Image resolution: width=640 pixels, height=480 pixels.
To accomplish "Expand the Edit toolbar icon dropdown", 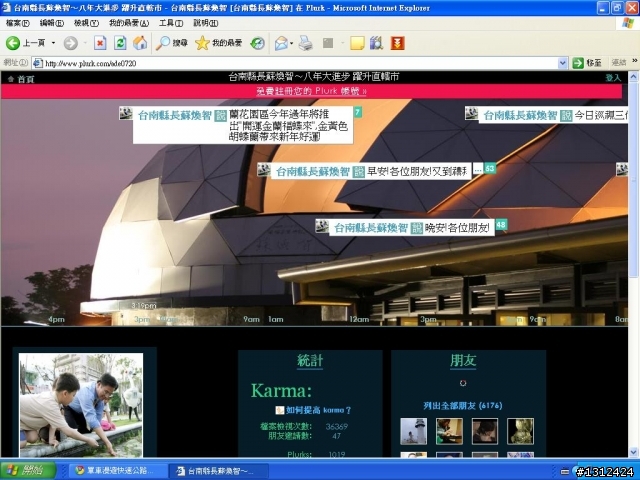I will click(342, 43).
